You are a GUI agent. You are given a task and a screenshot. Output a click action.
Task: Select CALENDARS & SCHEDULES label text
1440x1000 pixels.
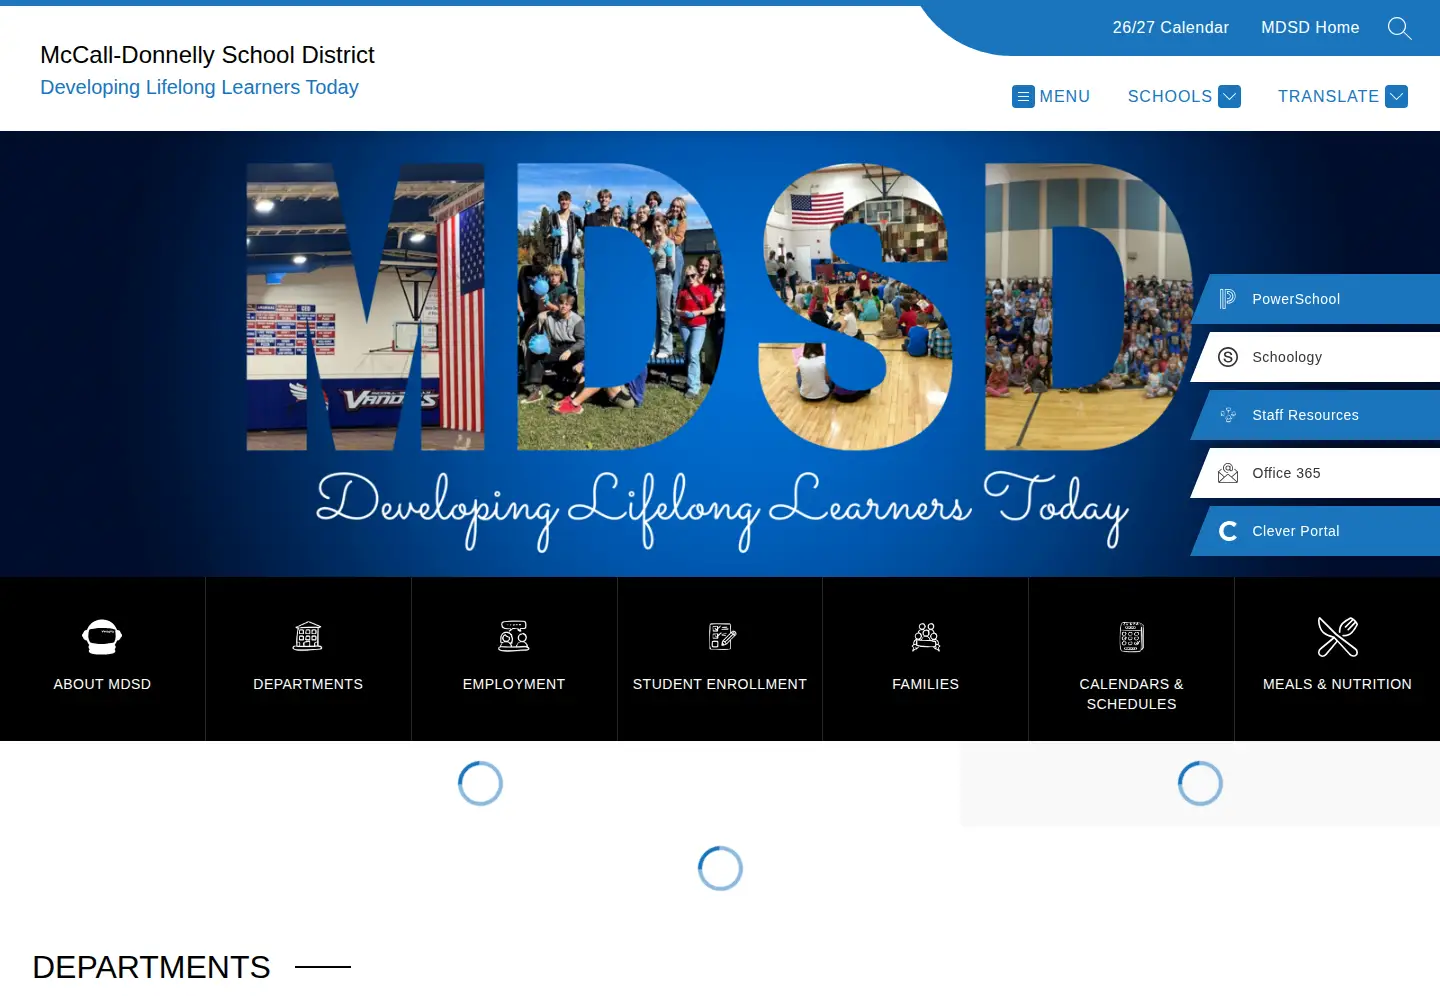1132,694
